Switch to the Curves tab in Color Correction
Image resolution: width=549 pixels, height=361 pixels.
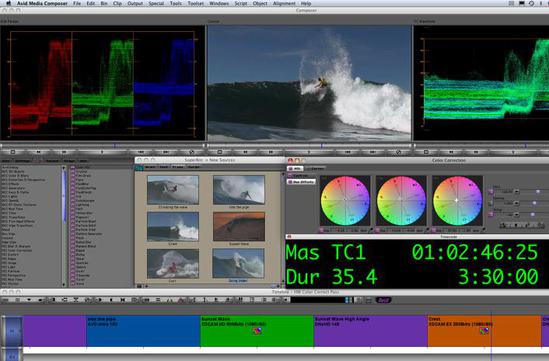(x=315, y=168)
